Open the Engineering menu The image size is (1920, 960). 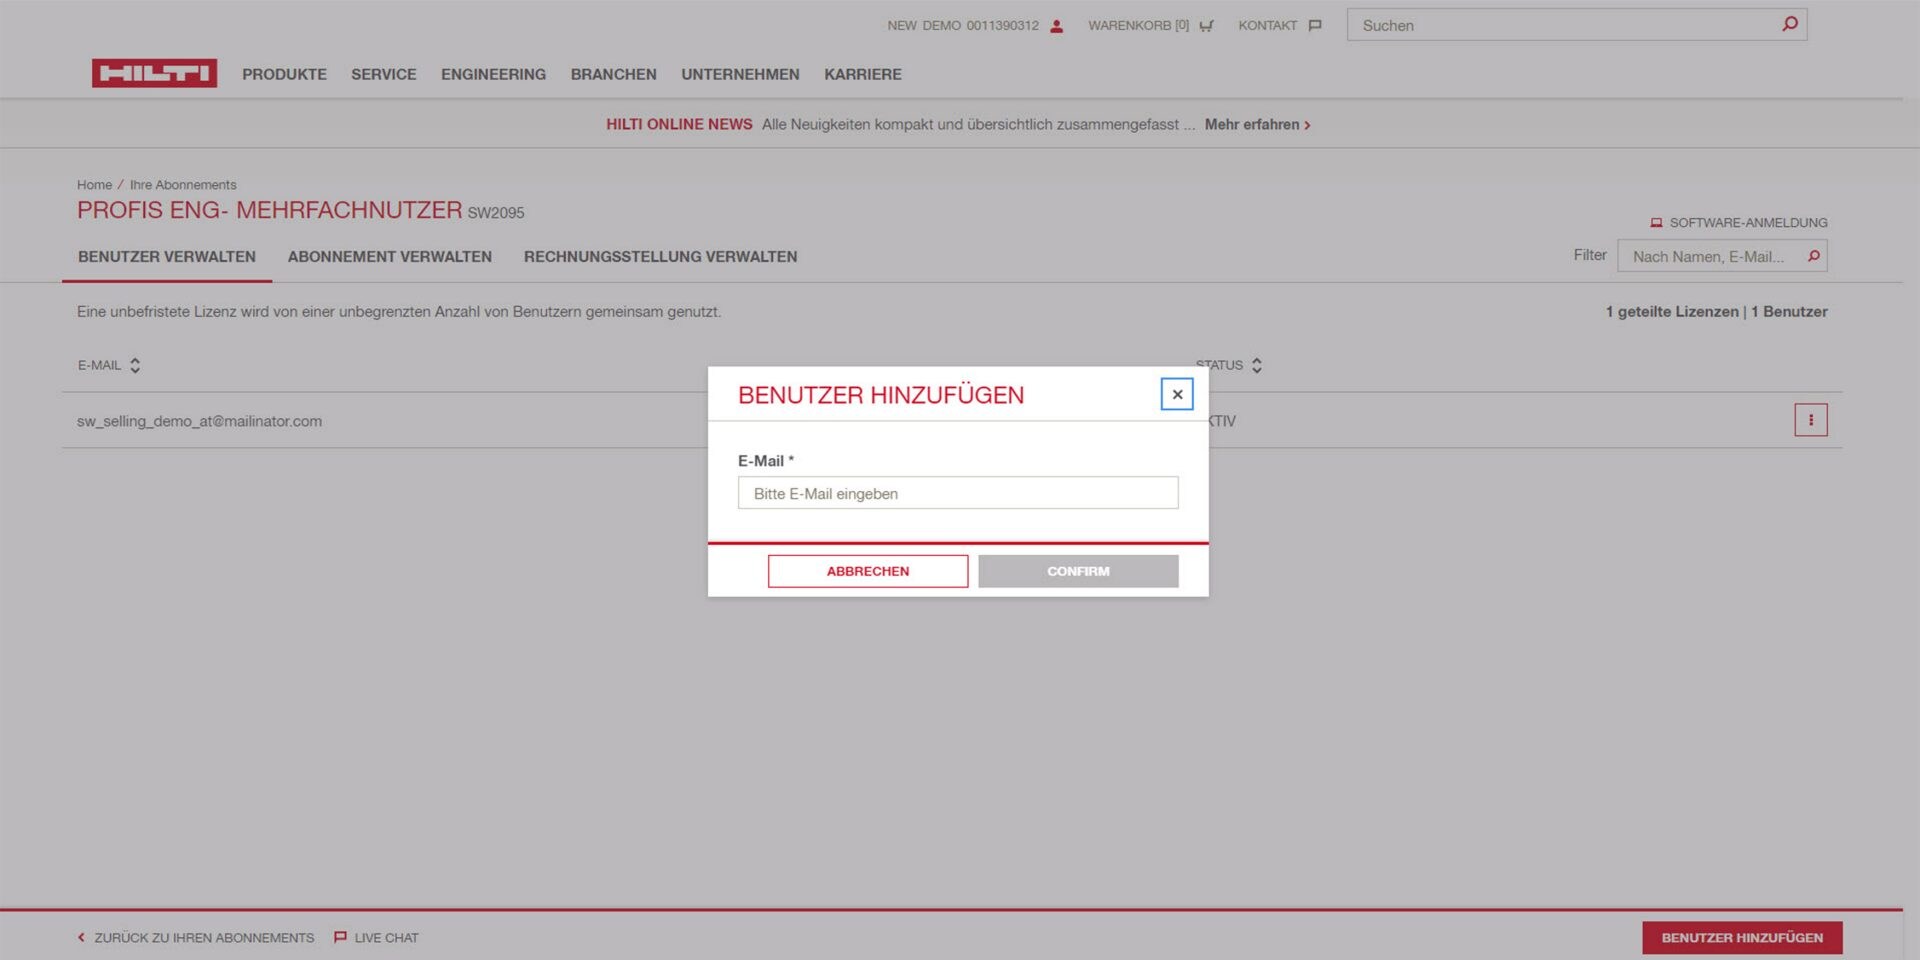[493, 74]
